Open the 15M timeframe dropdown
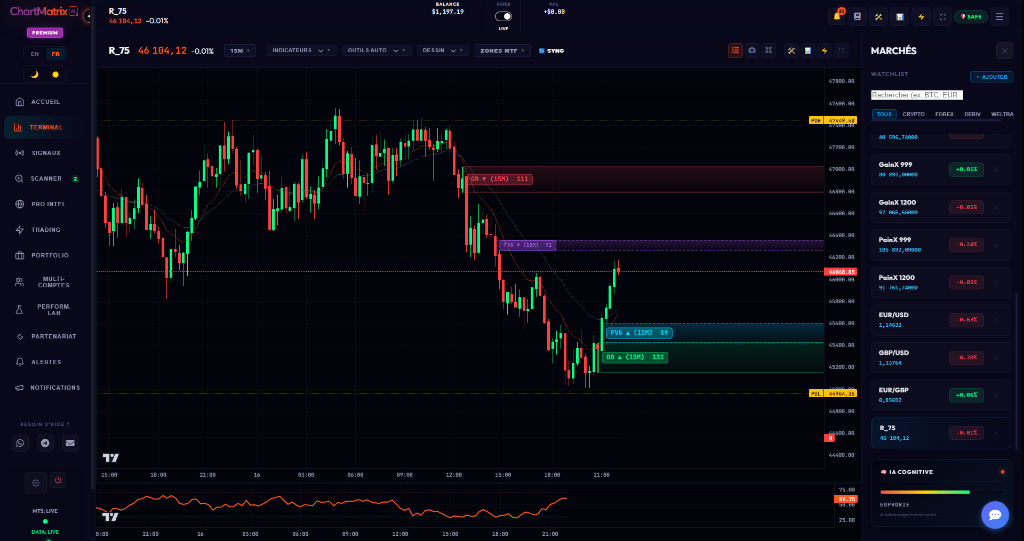 pyautogui.click(x=240, y=50)
